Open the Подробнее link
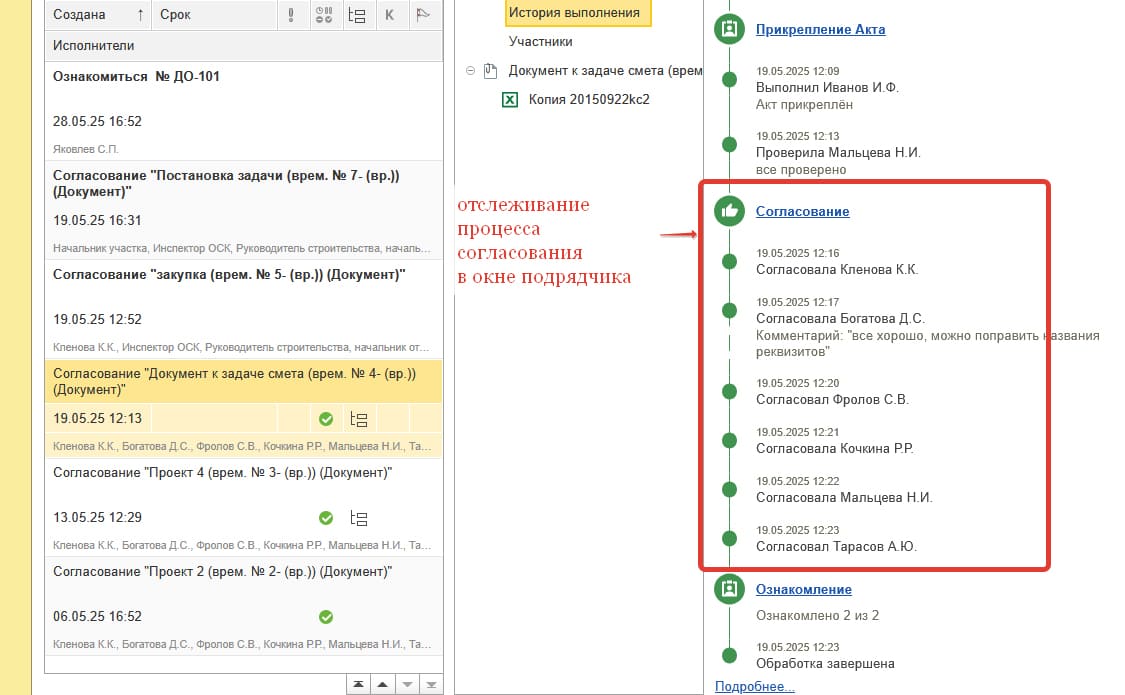The height and width of the screenshot is (695, 1125). [x=754, y=686]
